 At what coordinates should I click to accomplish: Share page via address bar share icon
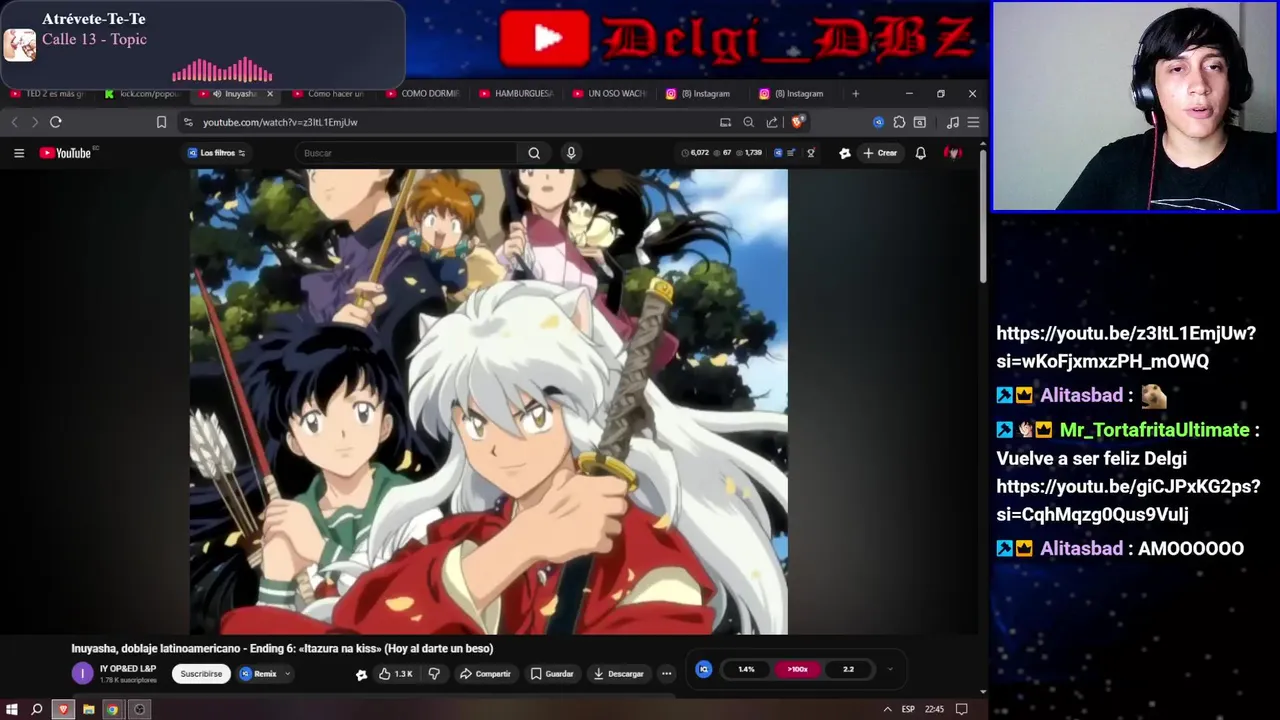[x=772, y=122]
